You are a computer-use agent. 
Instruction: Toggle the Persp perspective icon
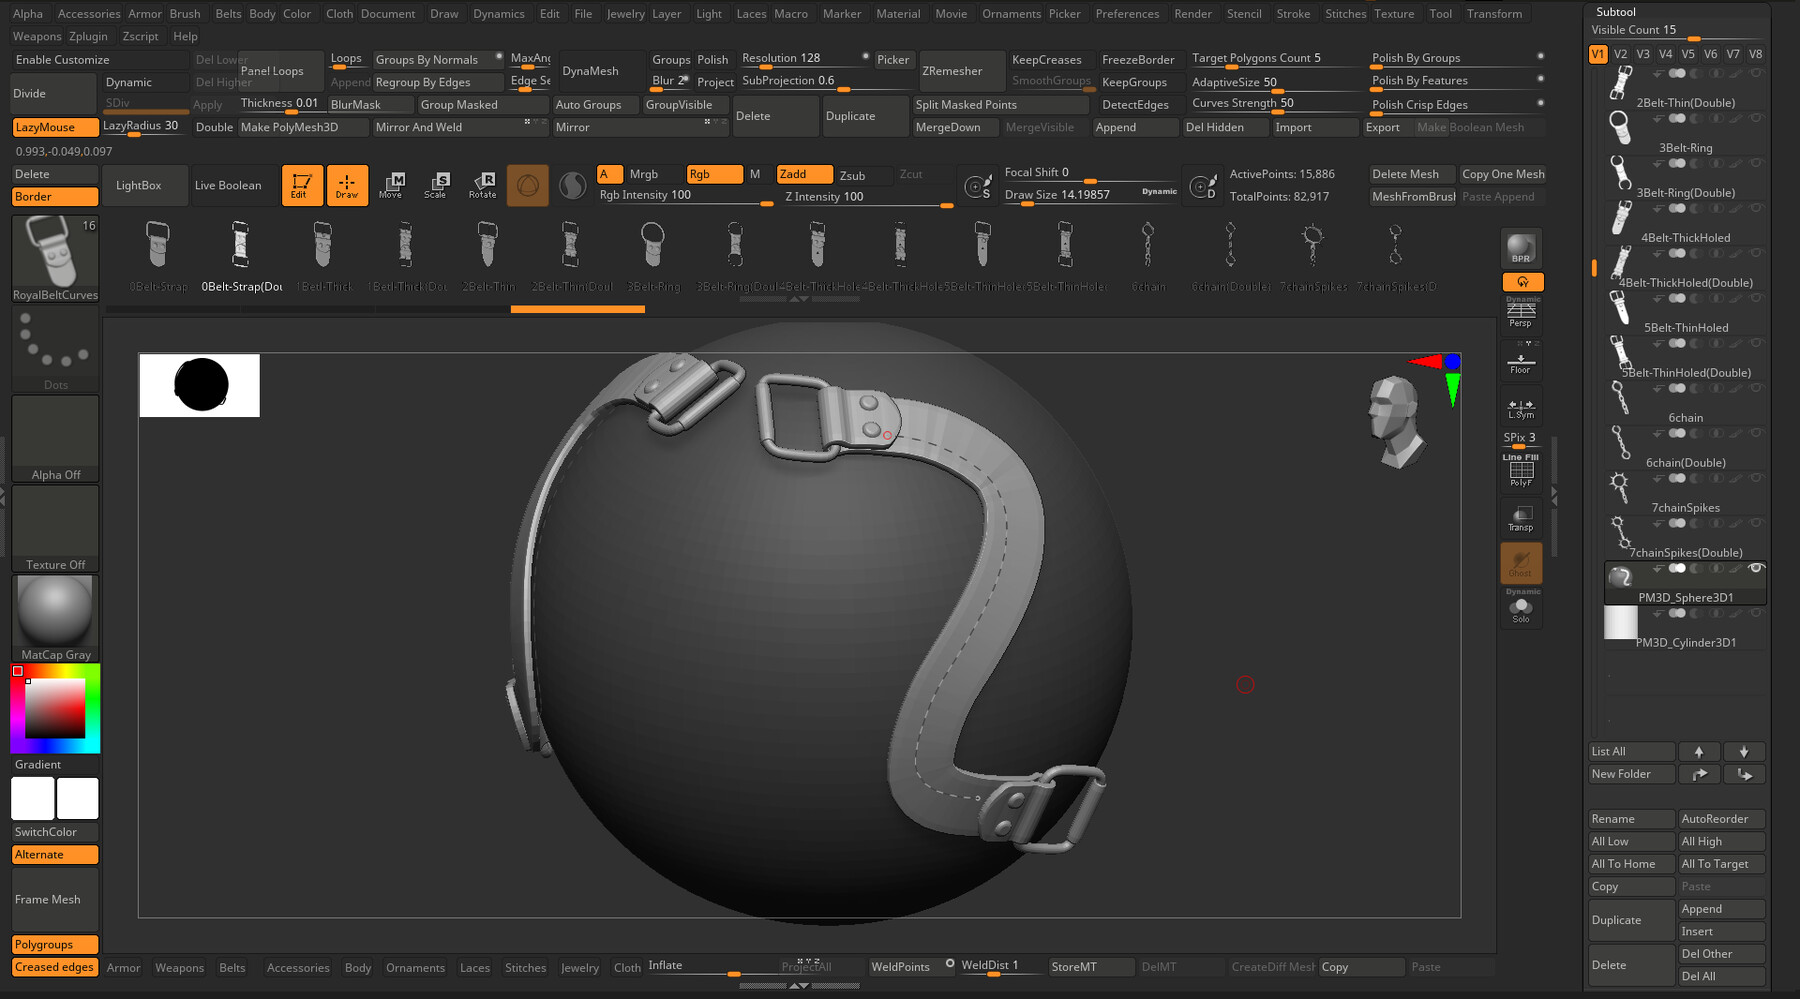tap(1521, 313)
